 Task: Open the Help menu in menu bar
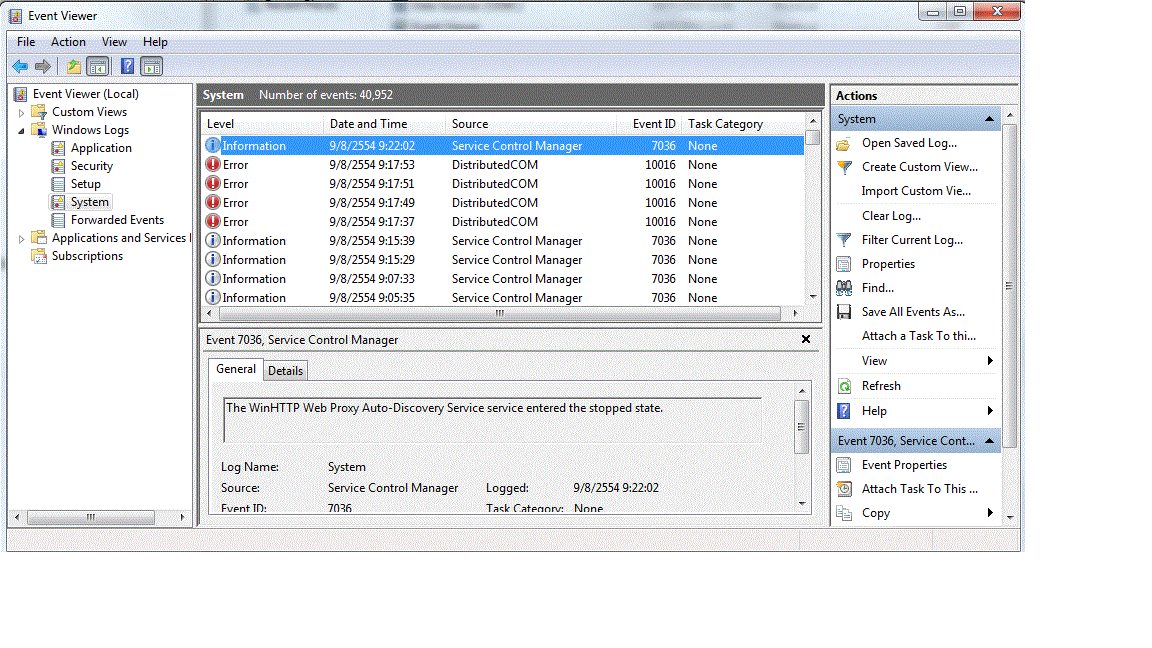click(x=155, y=42)
